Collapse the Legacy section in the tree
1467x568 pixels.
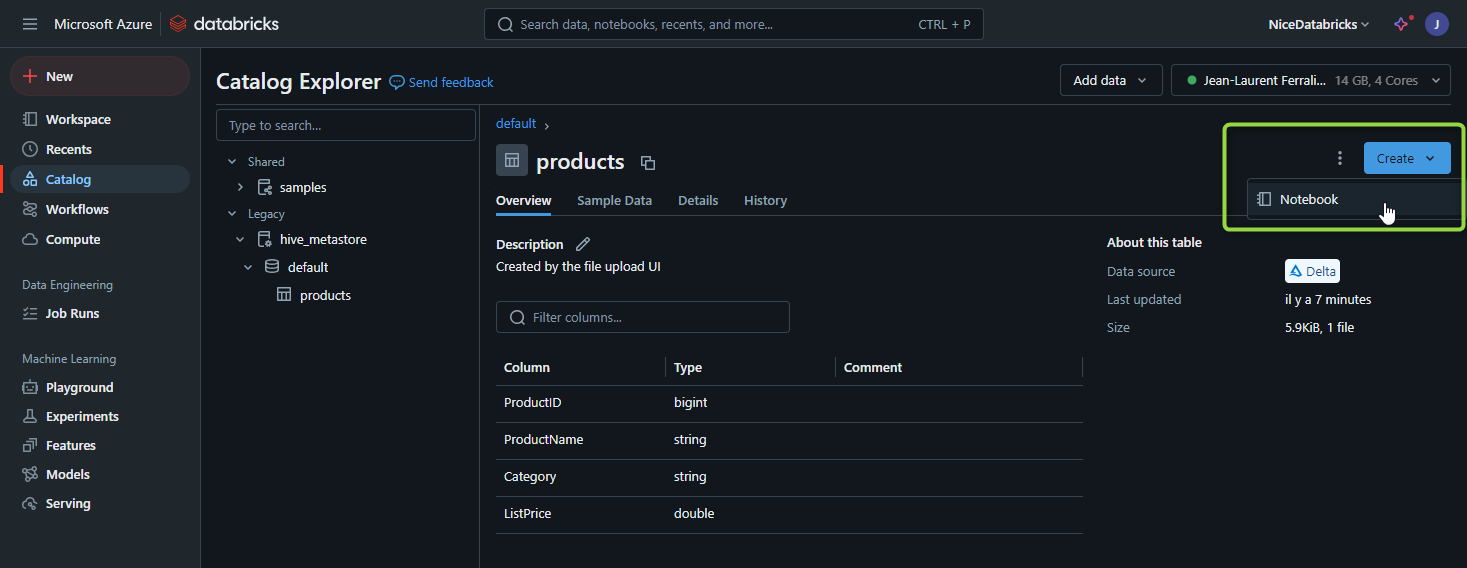232,213
